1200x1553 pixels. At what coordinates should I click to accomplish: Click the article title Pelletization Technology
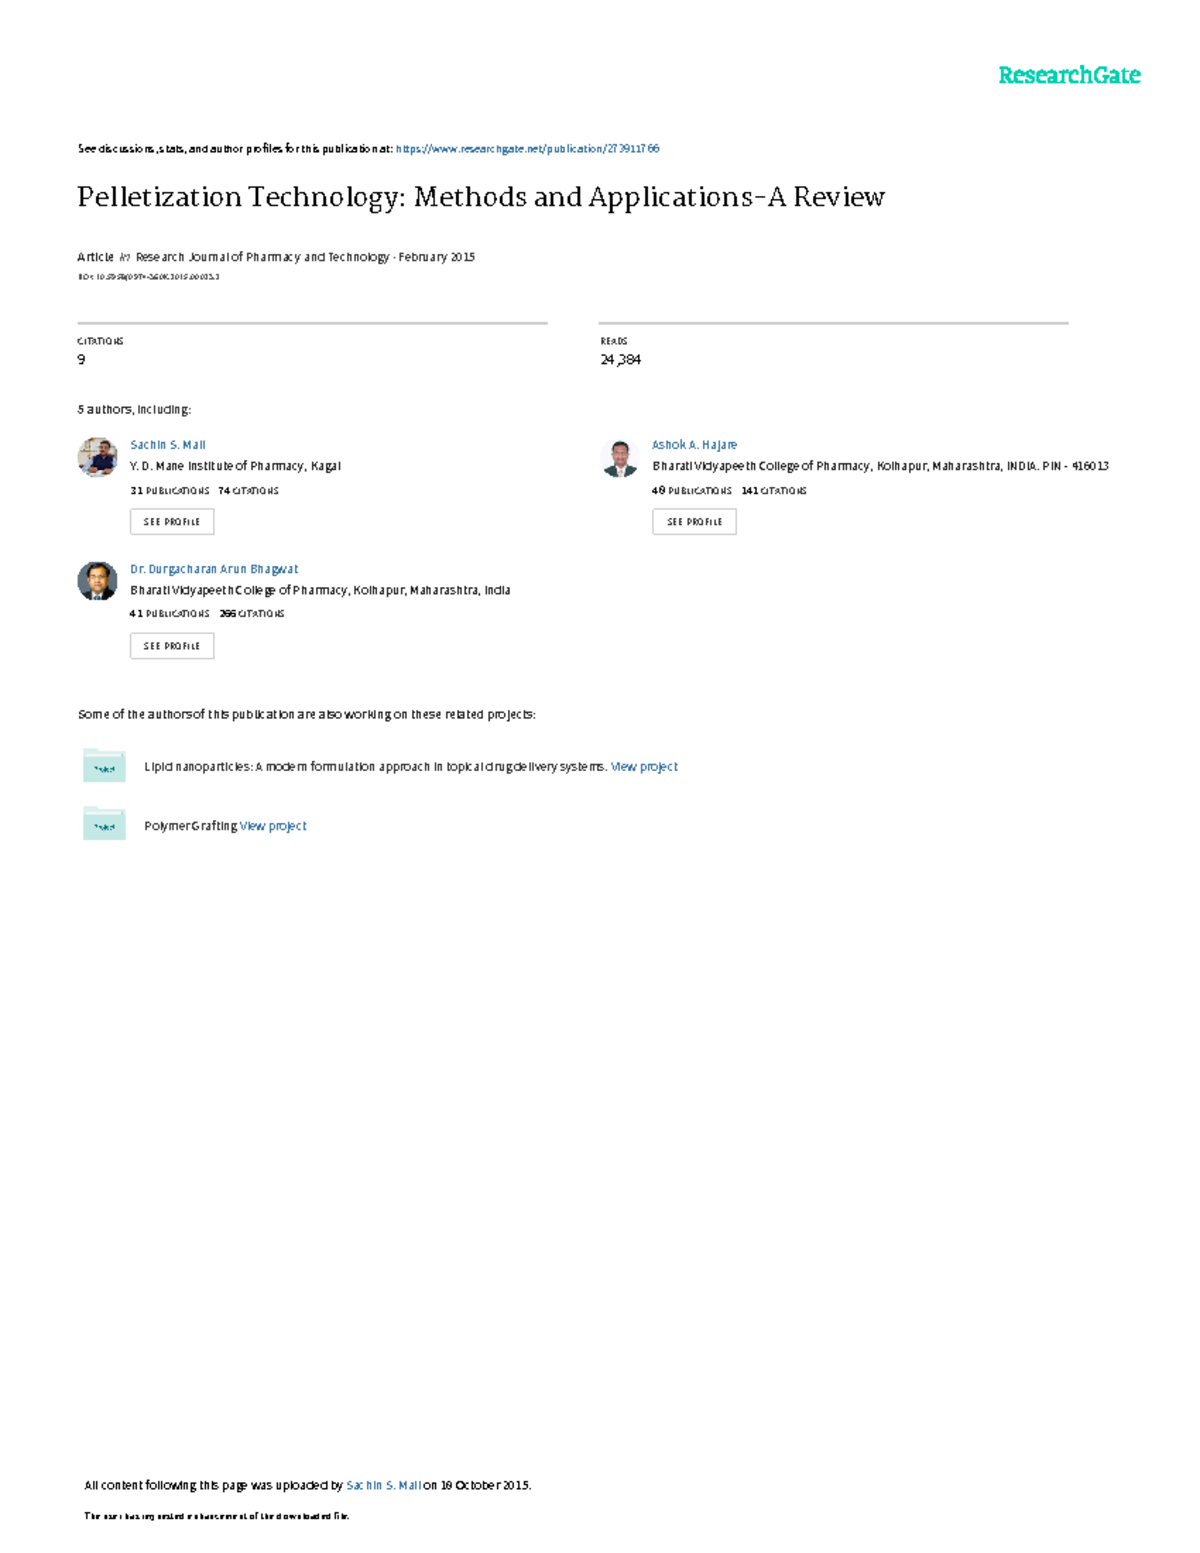[x=480, y=197]
